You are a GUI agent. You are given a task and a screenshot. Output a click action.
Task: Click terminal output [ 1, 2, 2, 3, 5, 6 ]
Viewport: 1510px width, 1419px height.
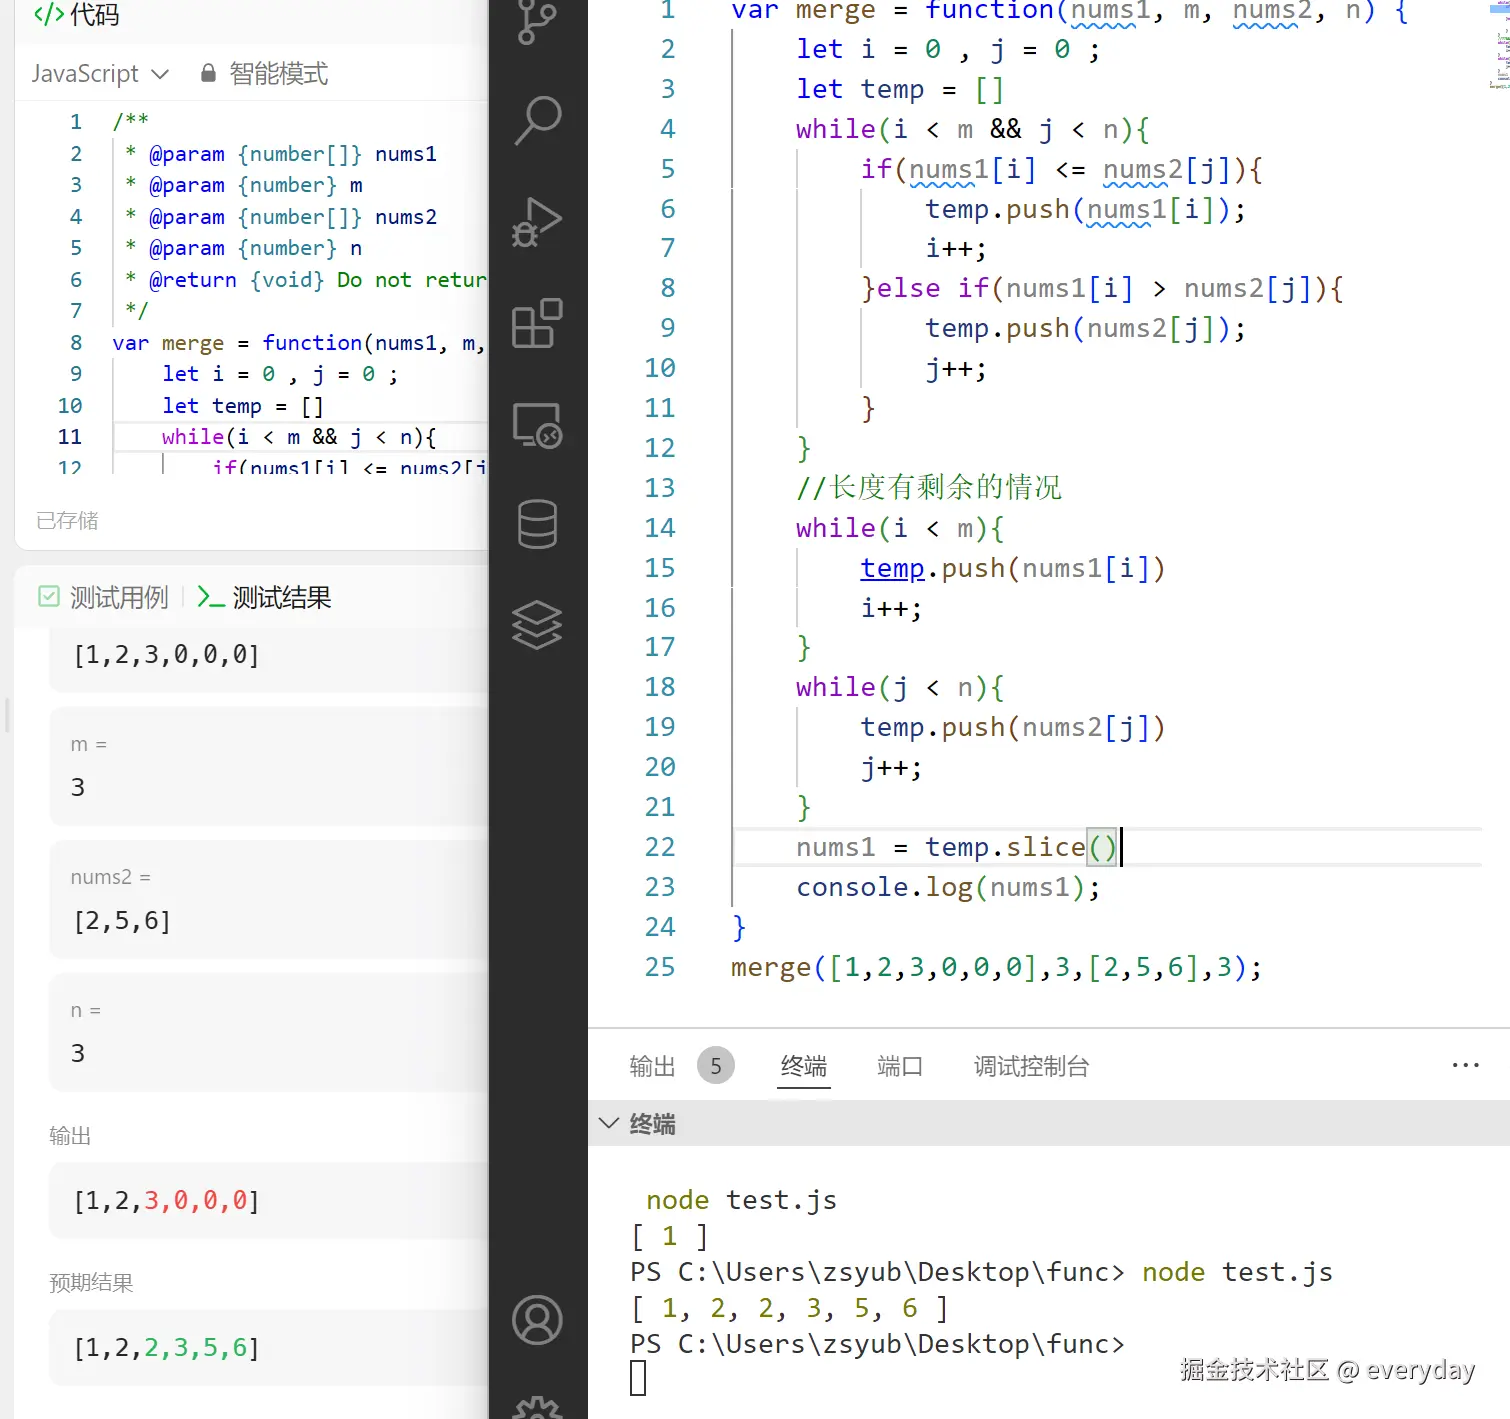[789, 1308]
